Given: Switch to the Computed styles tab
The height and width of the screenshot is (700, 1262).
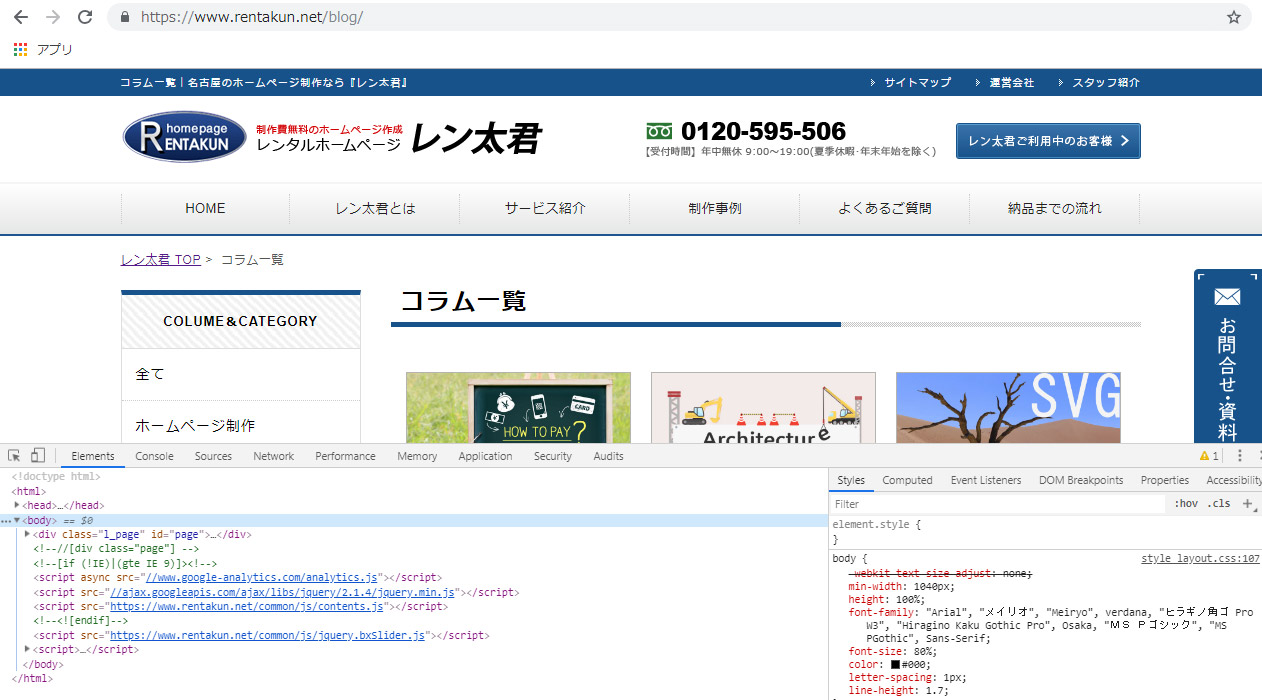Looking at the screenshot, I should coord(907,480).
